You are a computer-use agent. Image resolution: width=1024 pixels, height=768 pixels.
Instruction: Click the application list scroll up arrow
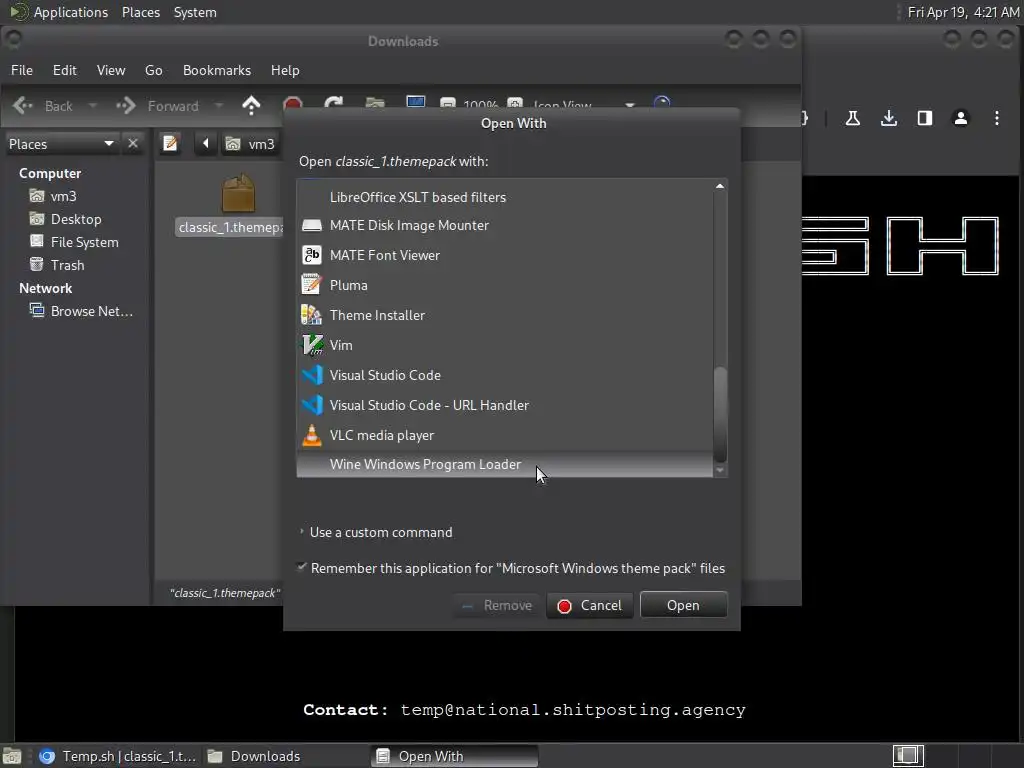[720, 186]
